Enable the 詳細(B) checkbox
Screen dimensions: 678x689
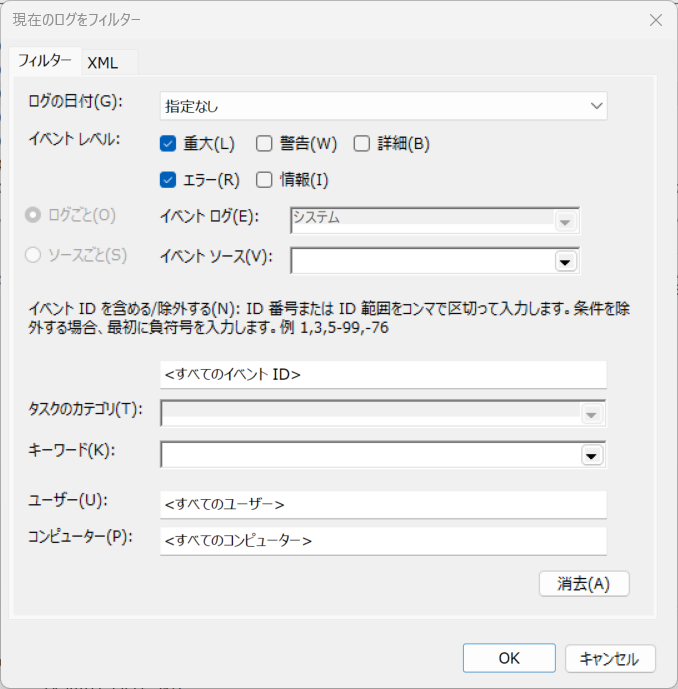(362, 143)
